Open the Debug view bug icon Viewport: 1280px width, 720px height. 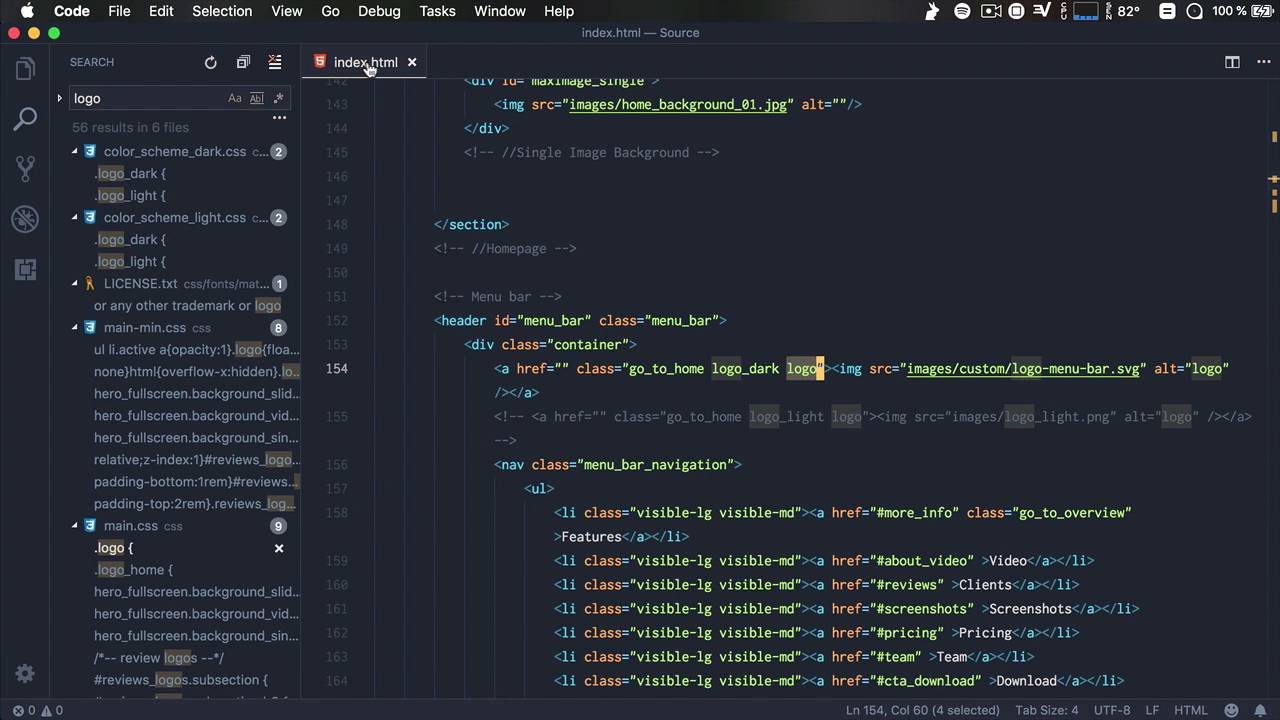click(25, 218)
